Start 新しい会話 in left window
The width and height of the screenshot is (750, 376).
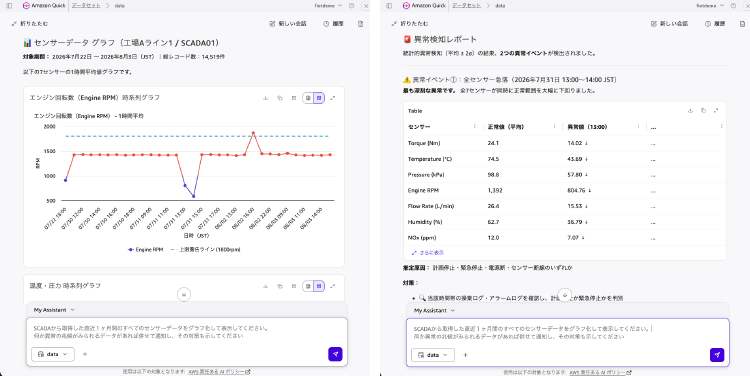[287, 23]
